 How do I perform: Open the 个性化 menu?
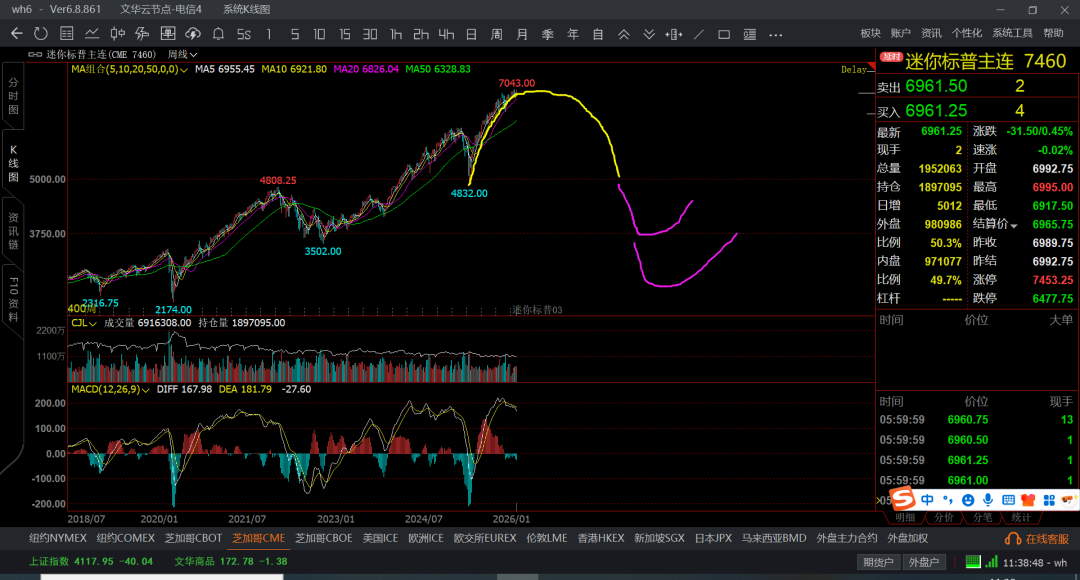coord(967,33)
